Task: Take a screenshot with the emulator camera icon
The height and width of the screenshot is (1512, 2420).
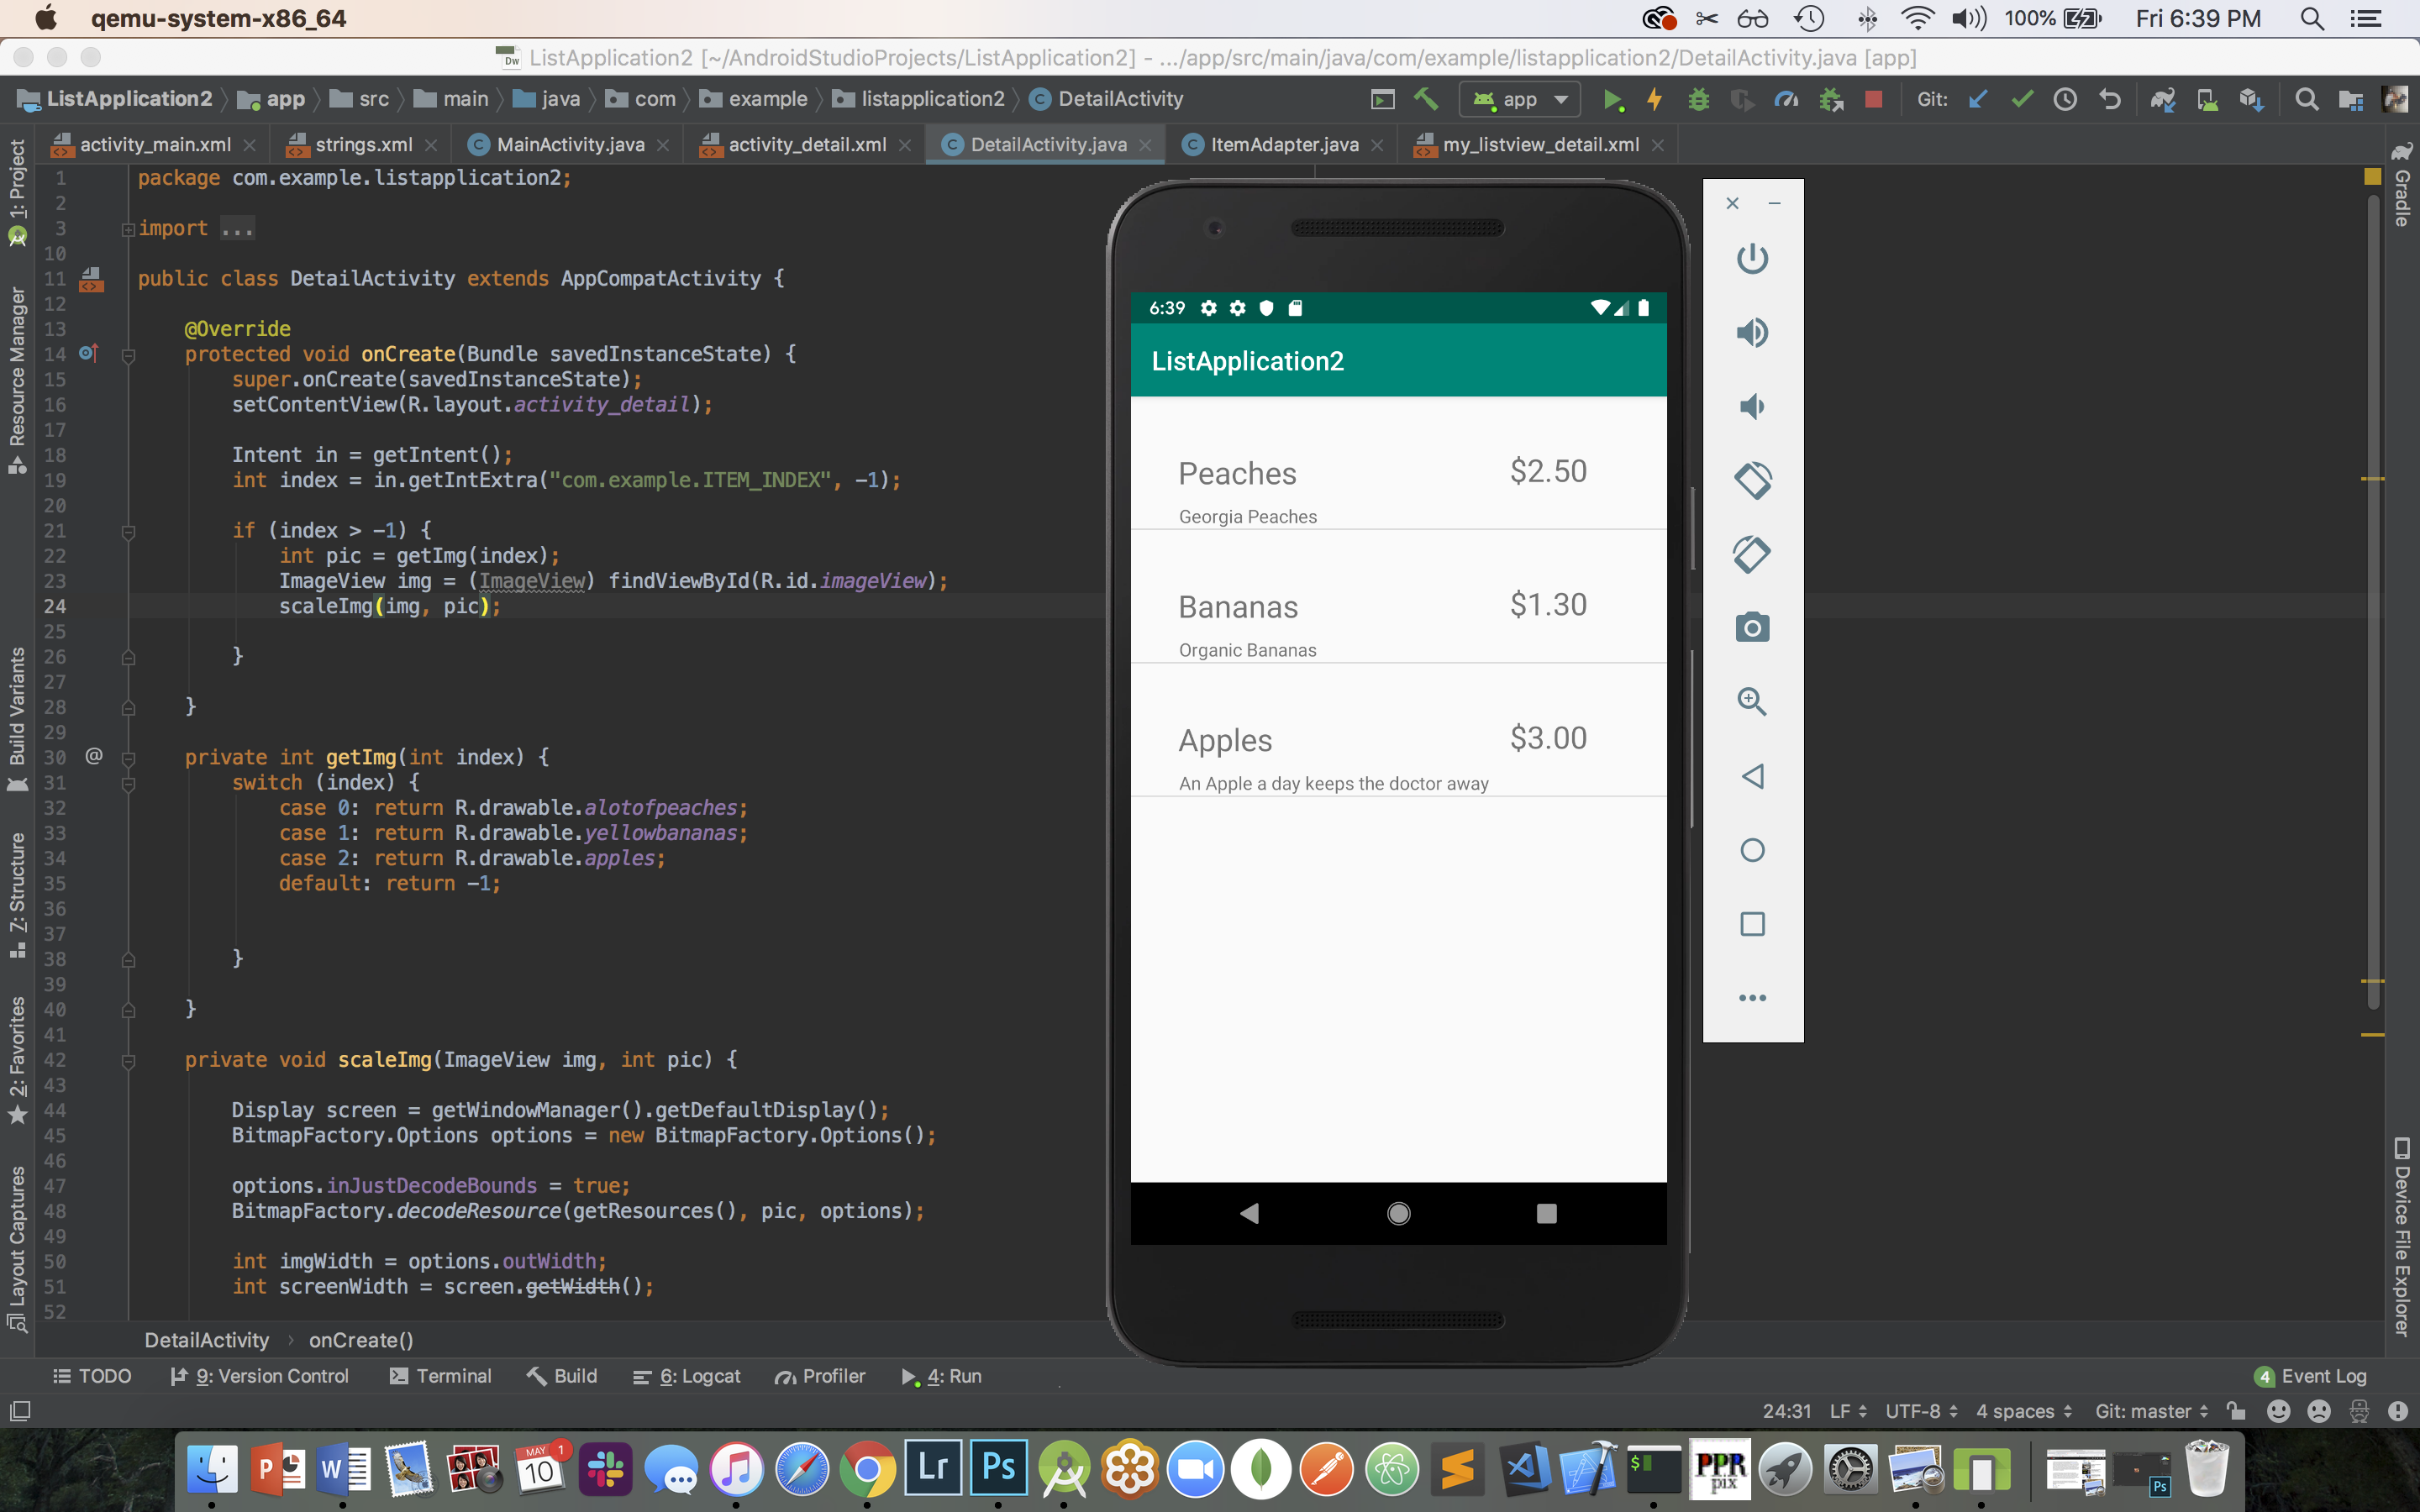Action: click(x=1752, y=627)
